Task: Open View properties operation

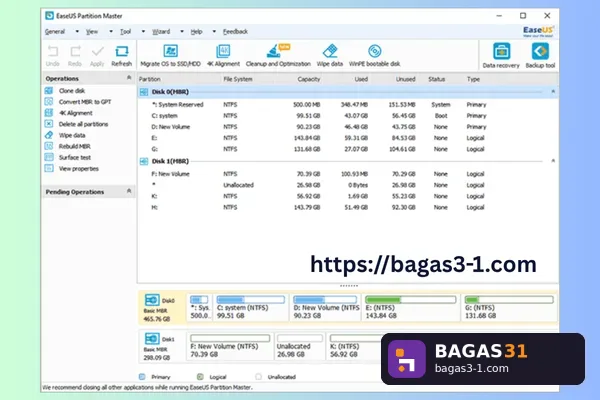Action: pyautogui.click(x=78, y=168)
